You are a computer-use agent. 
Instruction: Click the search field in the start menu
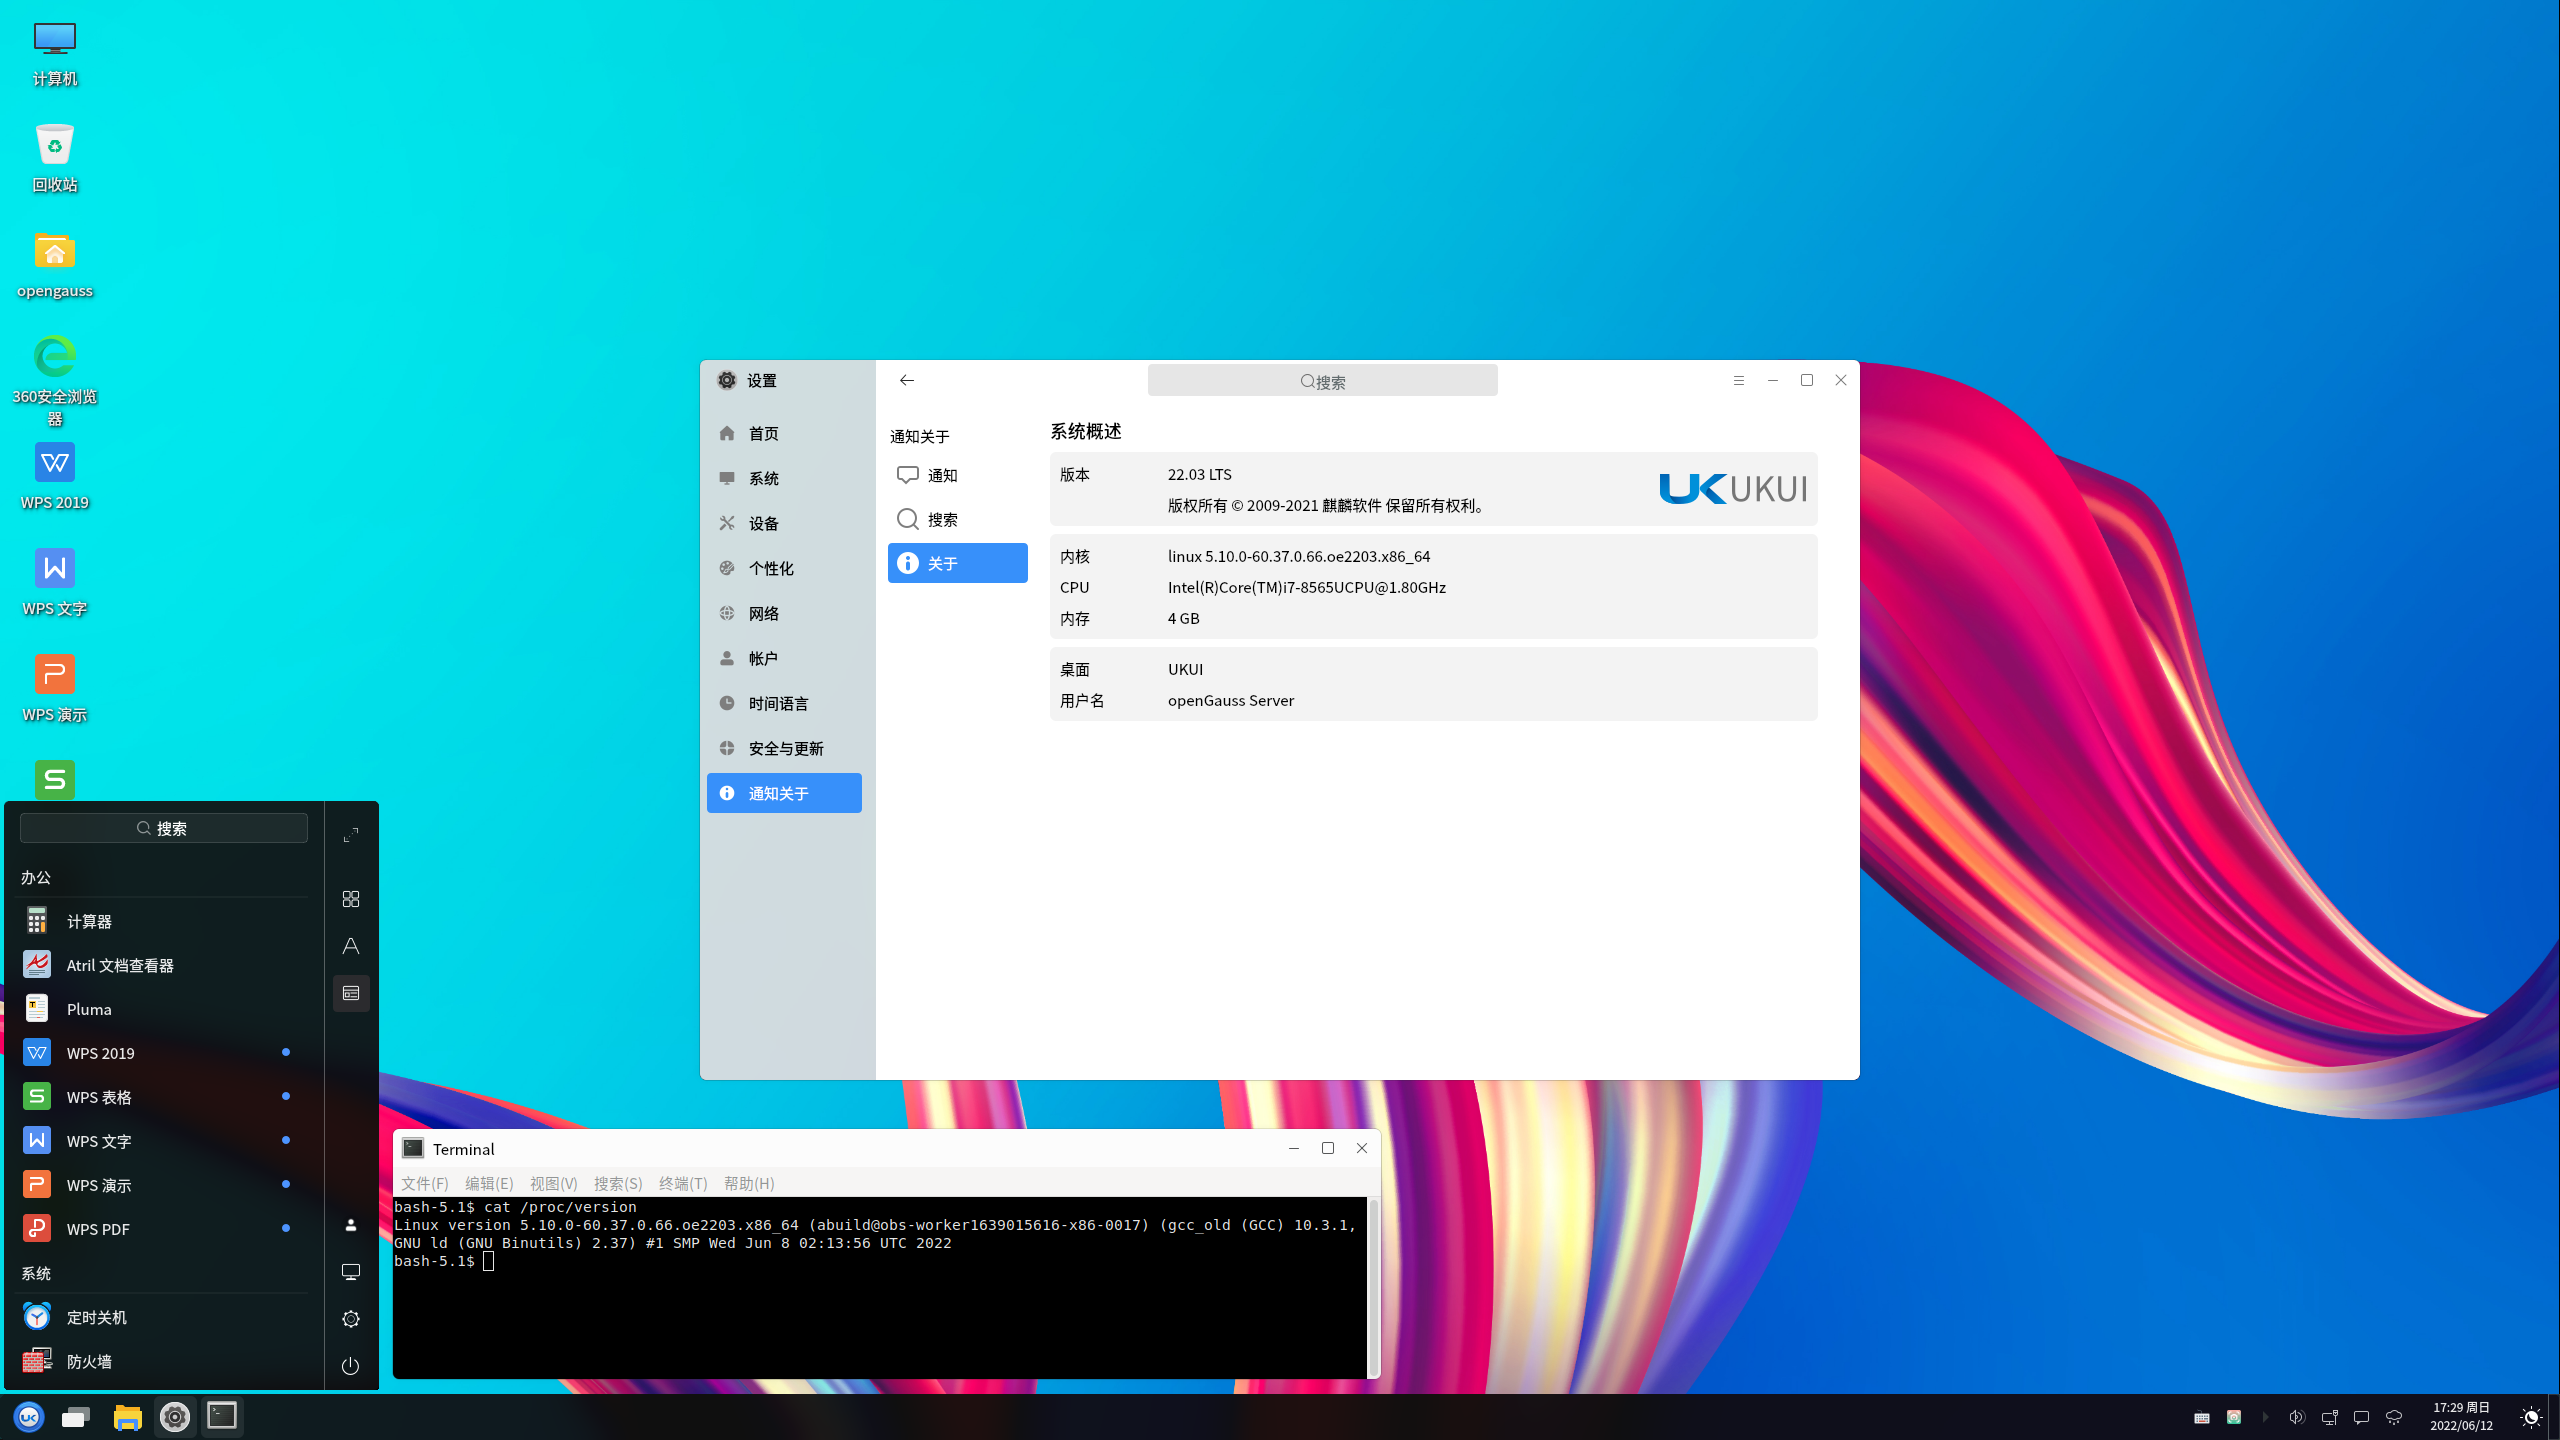(x=163, y=827)
